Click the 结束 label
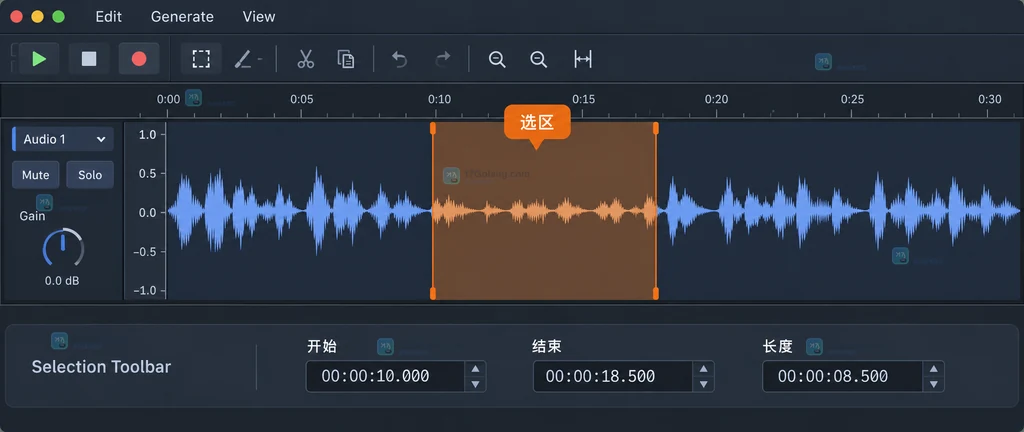1024x432 pixels. [x=547, y=346]
